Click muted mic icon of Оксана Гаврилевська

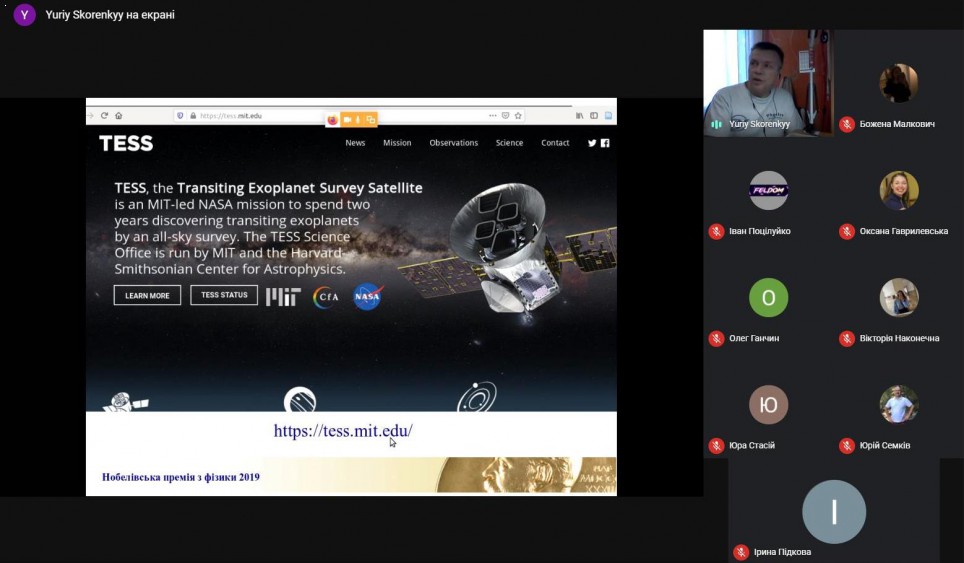click(x=847, y=232)
